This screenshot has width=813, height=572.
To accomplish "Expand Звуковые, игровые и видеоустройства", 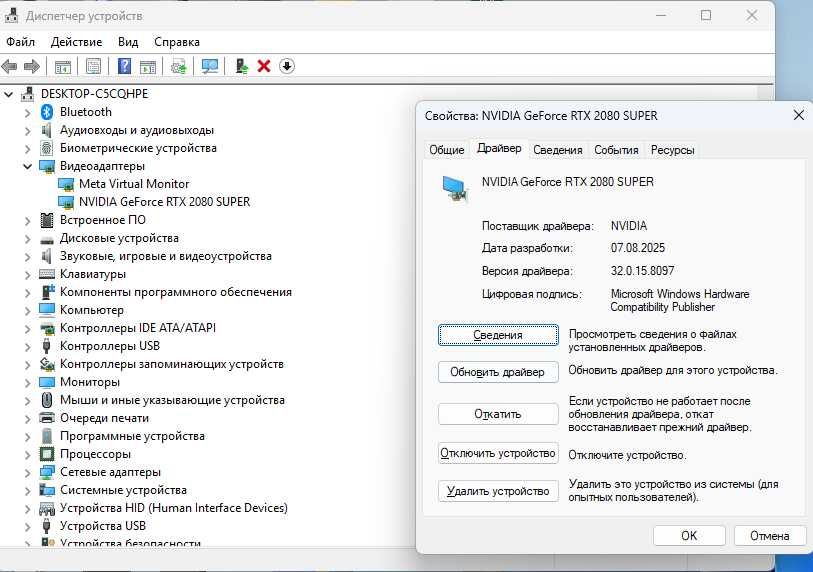I will tap(27, 257).
